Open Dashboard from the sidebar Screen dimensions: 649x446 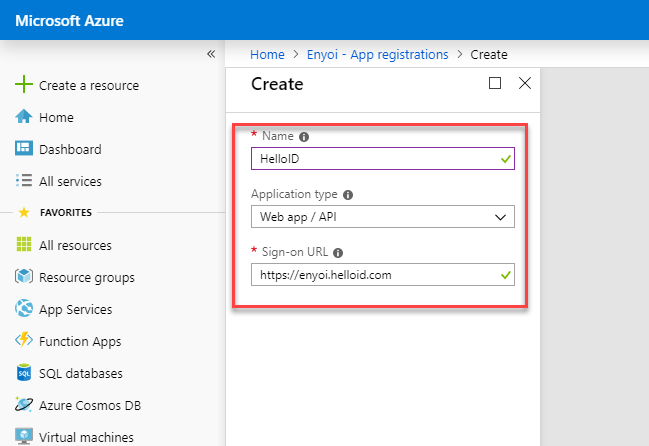(70, 149)
